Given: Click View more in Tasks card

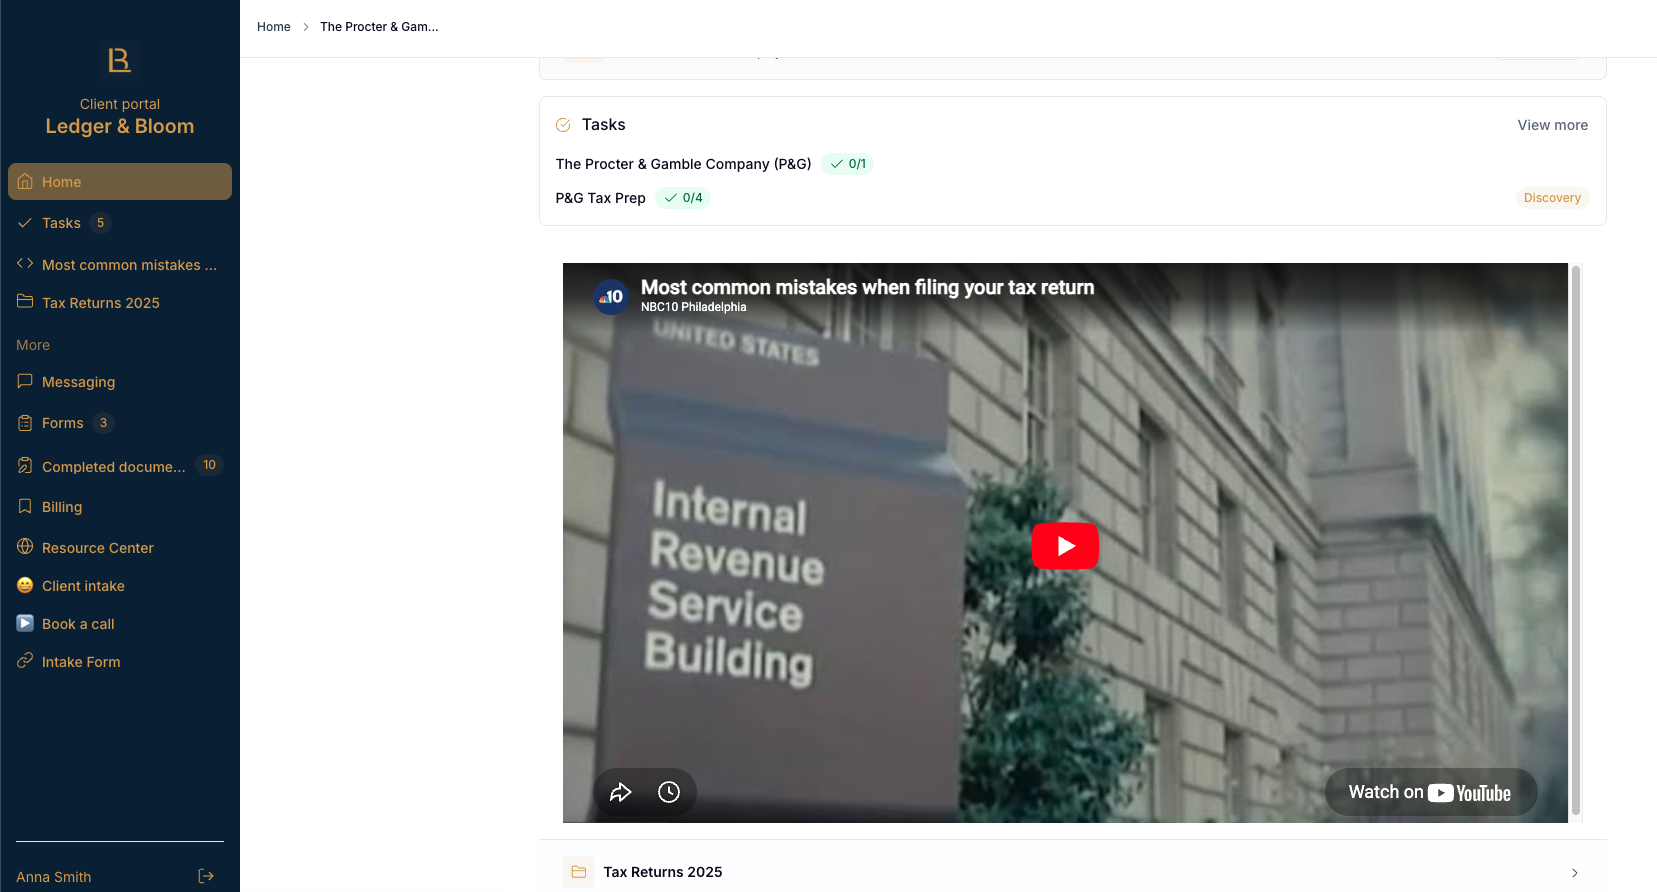Looking at the screenshot, I should (1552, 125).
